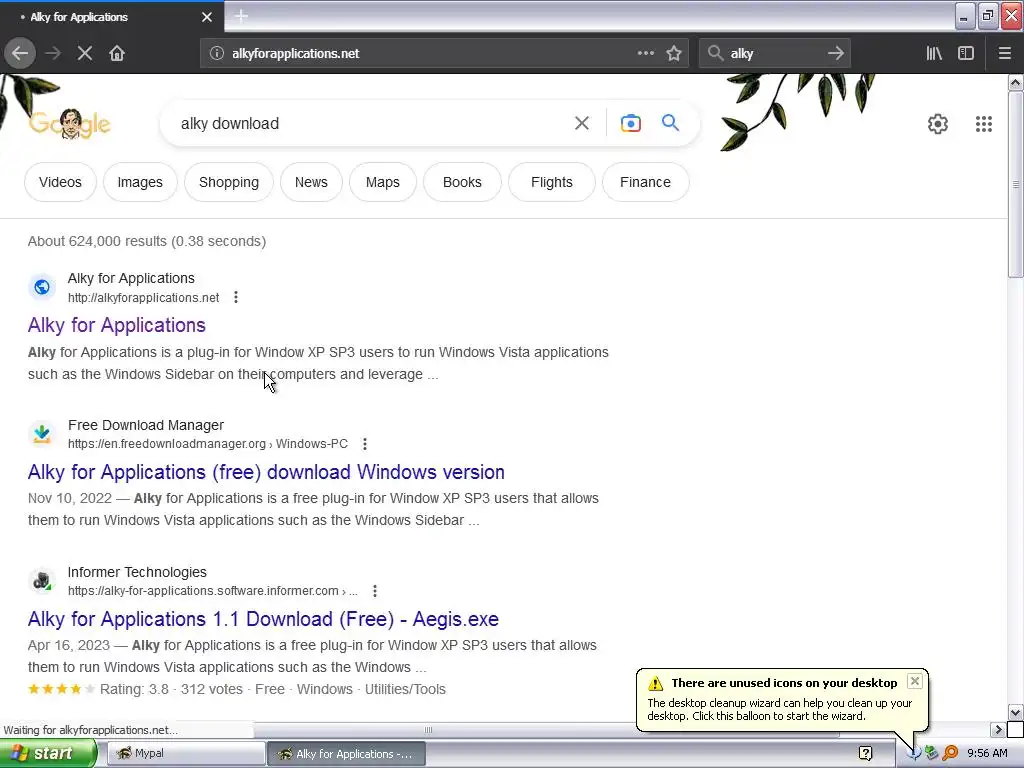Click the vertical scrollbar up arrow
1024x768 pixels.
click(1015, 82)
